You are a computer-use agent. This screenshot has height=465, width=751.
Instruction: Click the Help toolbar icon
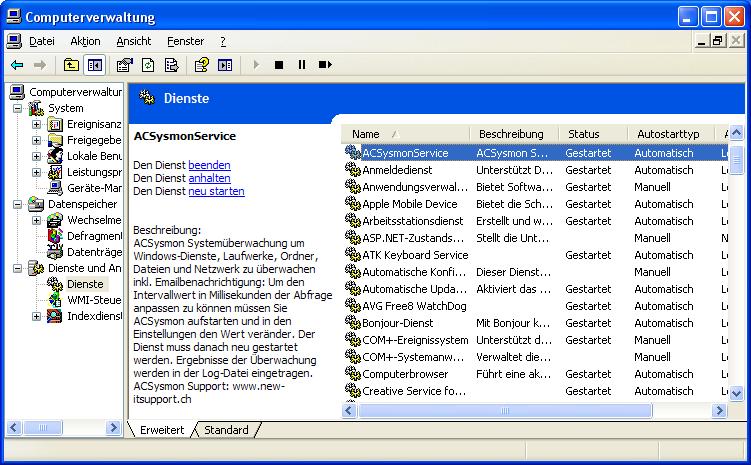[202, 65]
